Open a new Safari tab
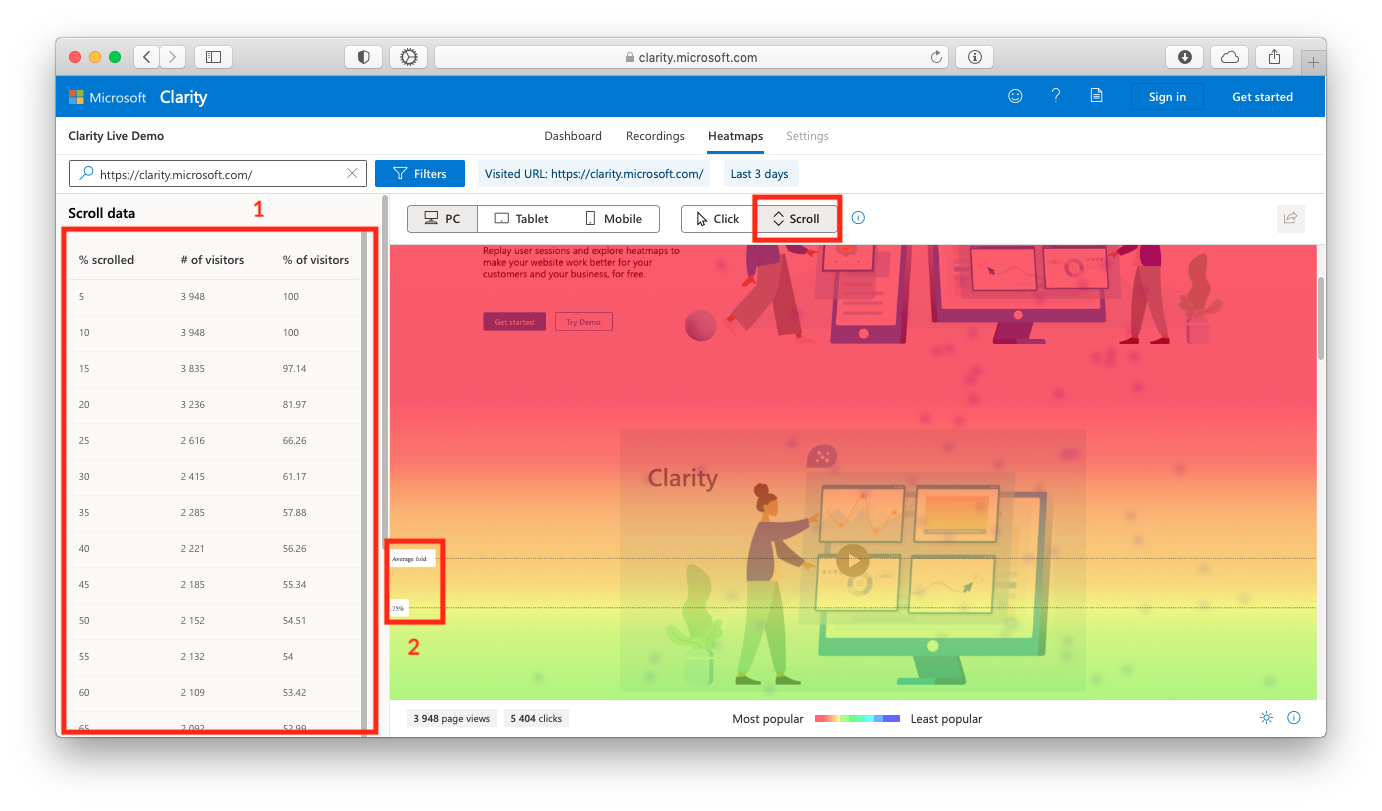This screenshot has width=1382, height=811. point(1313,62)
